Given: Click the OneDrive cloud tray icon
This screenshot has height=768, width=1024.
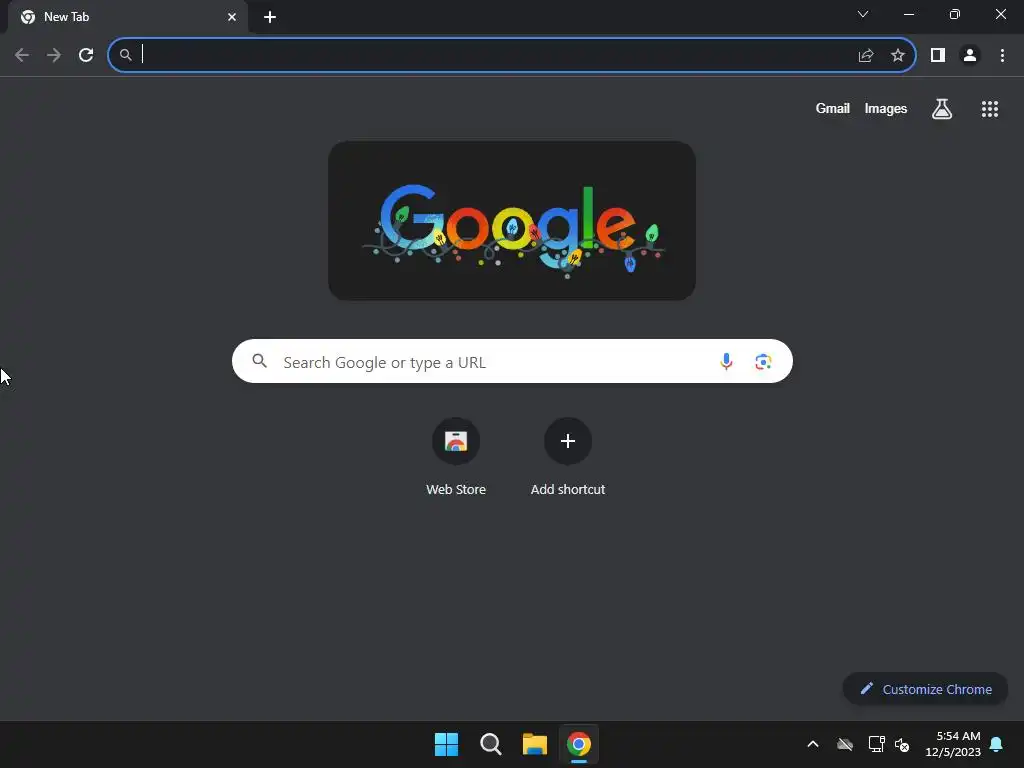Looking at the screenshot, I should coord(845,744).
